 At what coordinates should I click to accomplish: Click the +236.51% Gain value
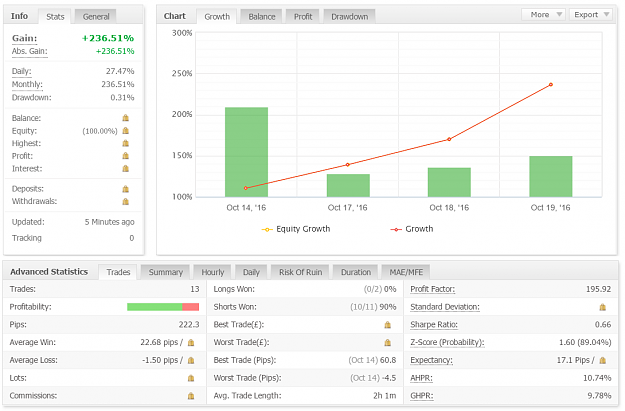(x=108, y=38)
